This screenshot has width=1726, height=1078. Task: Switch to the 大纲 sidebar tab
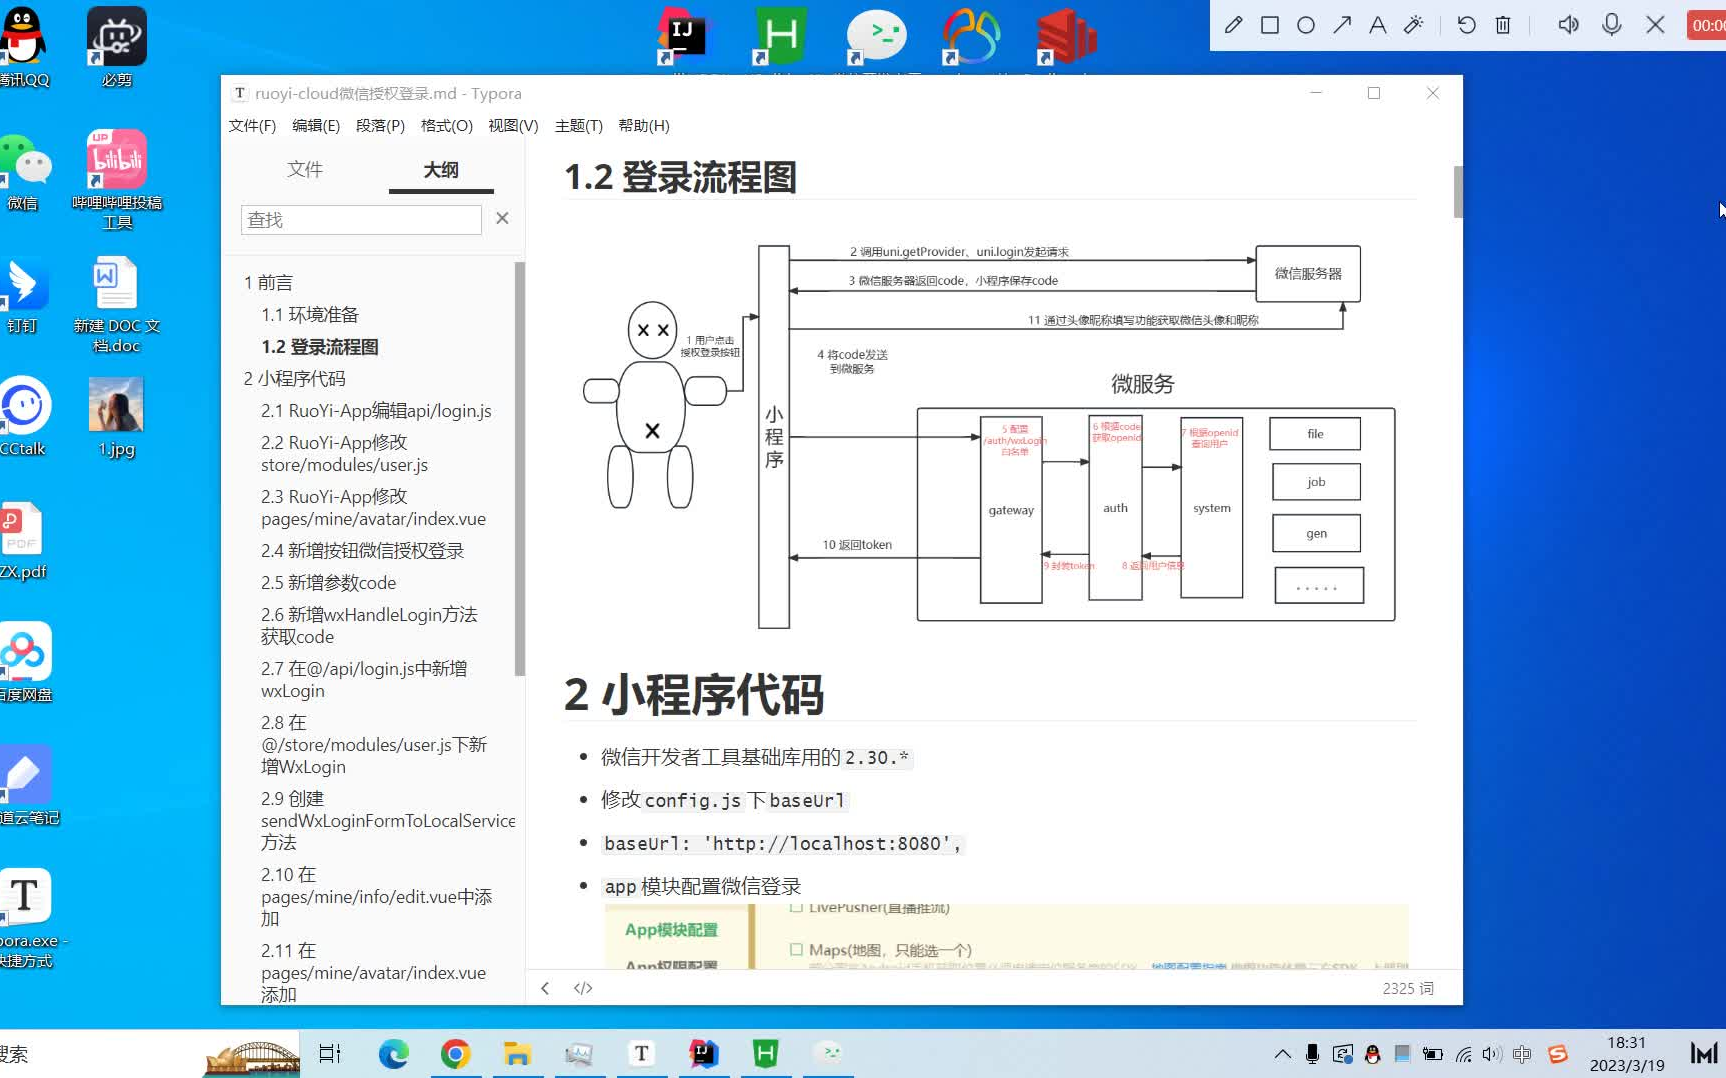(441, 170)
